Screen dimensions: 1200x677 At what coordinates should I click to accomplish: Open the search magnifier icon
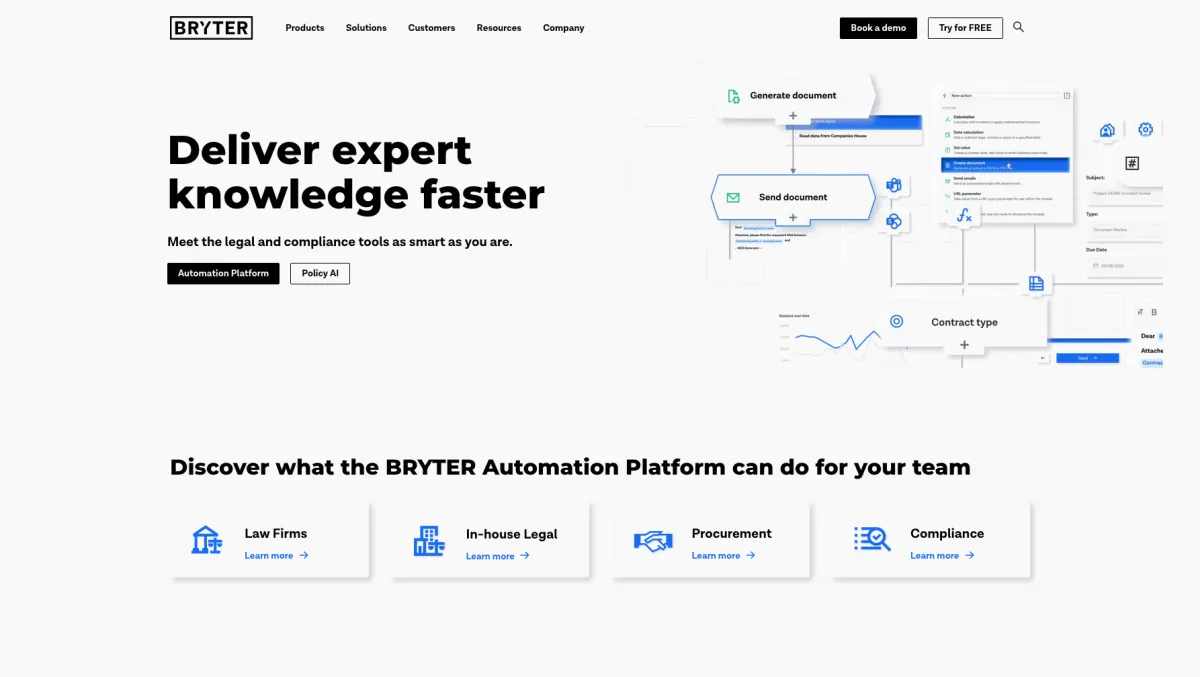click(x=1018, y=27)
